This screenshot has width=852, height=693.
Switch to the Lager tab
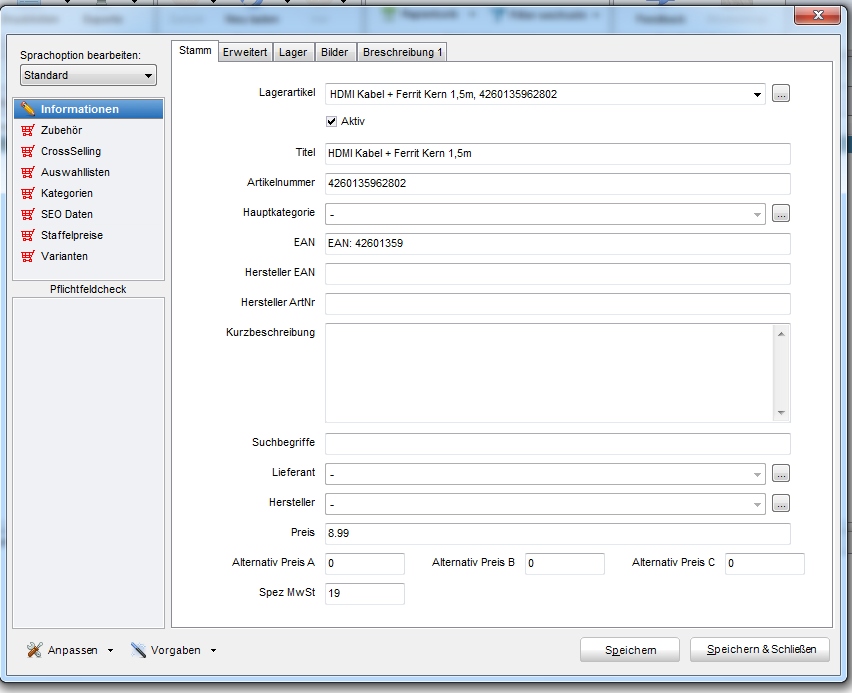293,52
